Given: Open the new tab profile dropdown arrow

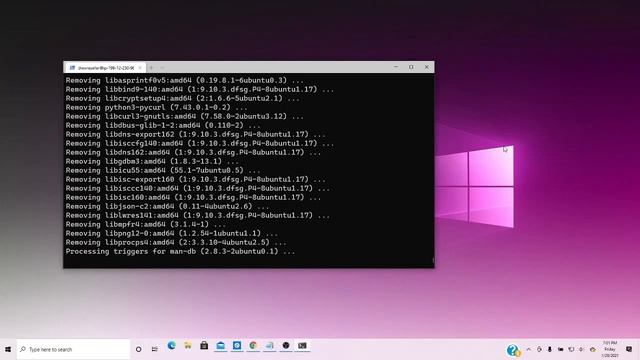Looking at the screenshot, I should click(162, 68).
